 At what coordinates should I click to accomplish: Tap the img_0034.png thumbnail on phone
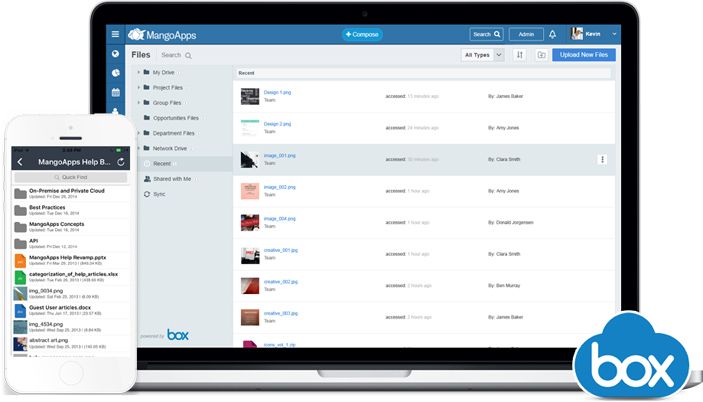pos(20,294)
